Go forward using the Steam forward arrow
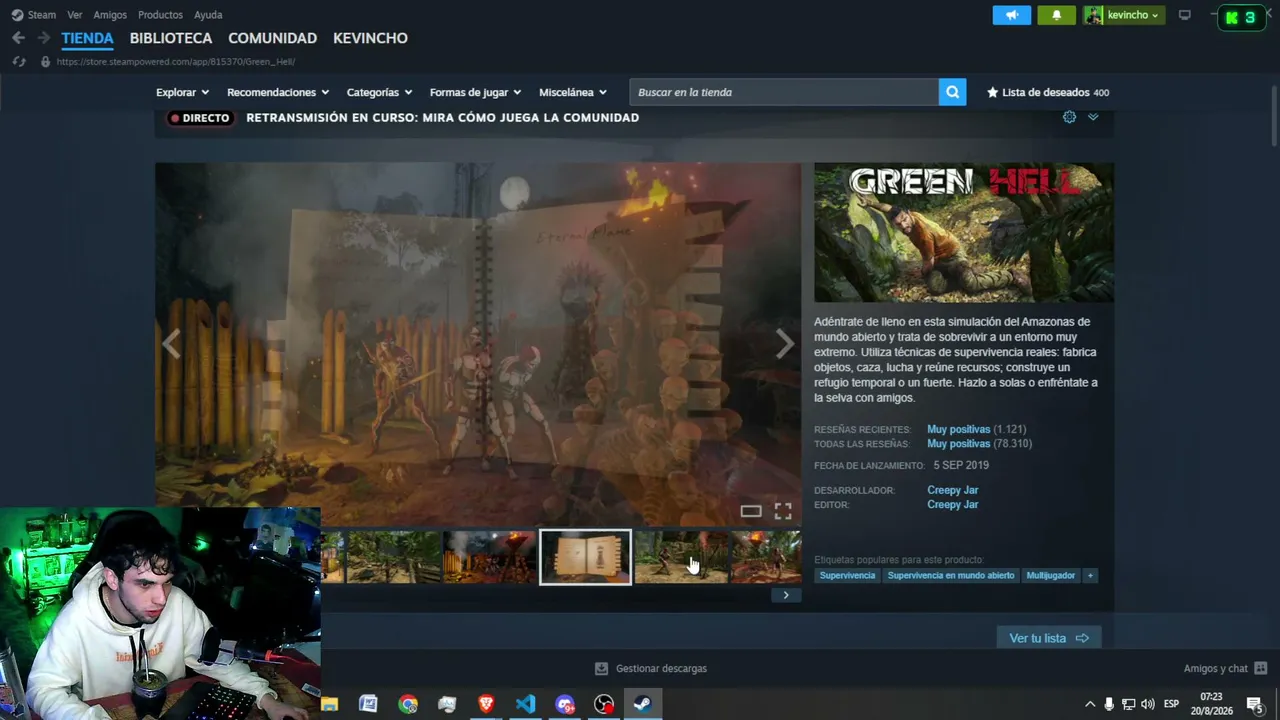The height and width of the screenshot is (720, 1280). click(43, 38)
